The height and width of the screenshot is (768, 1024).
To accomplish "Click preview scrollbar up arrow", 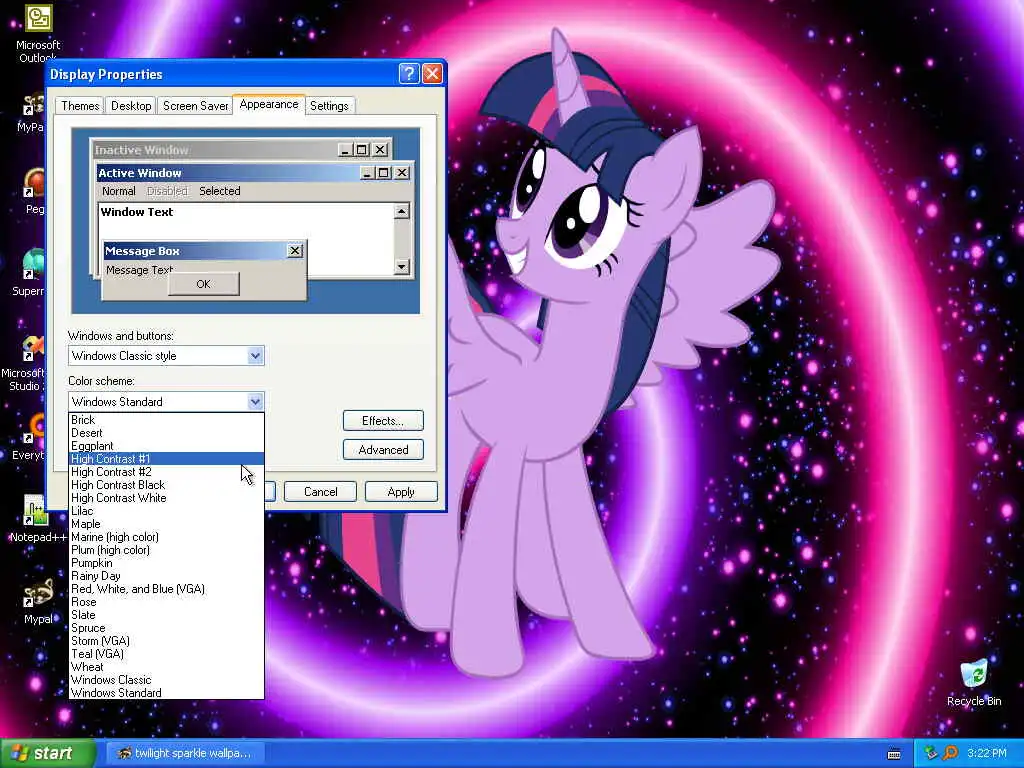I will pyautogui.click(x=402, y=211).
